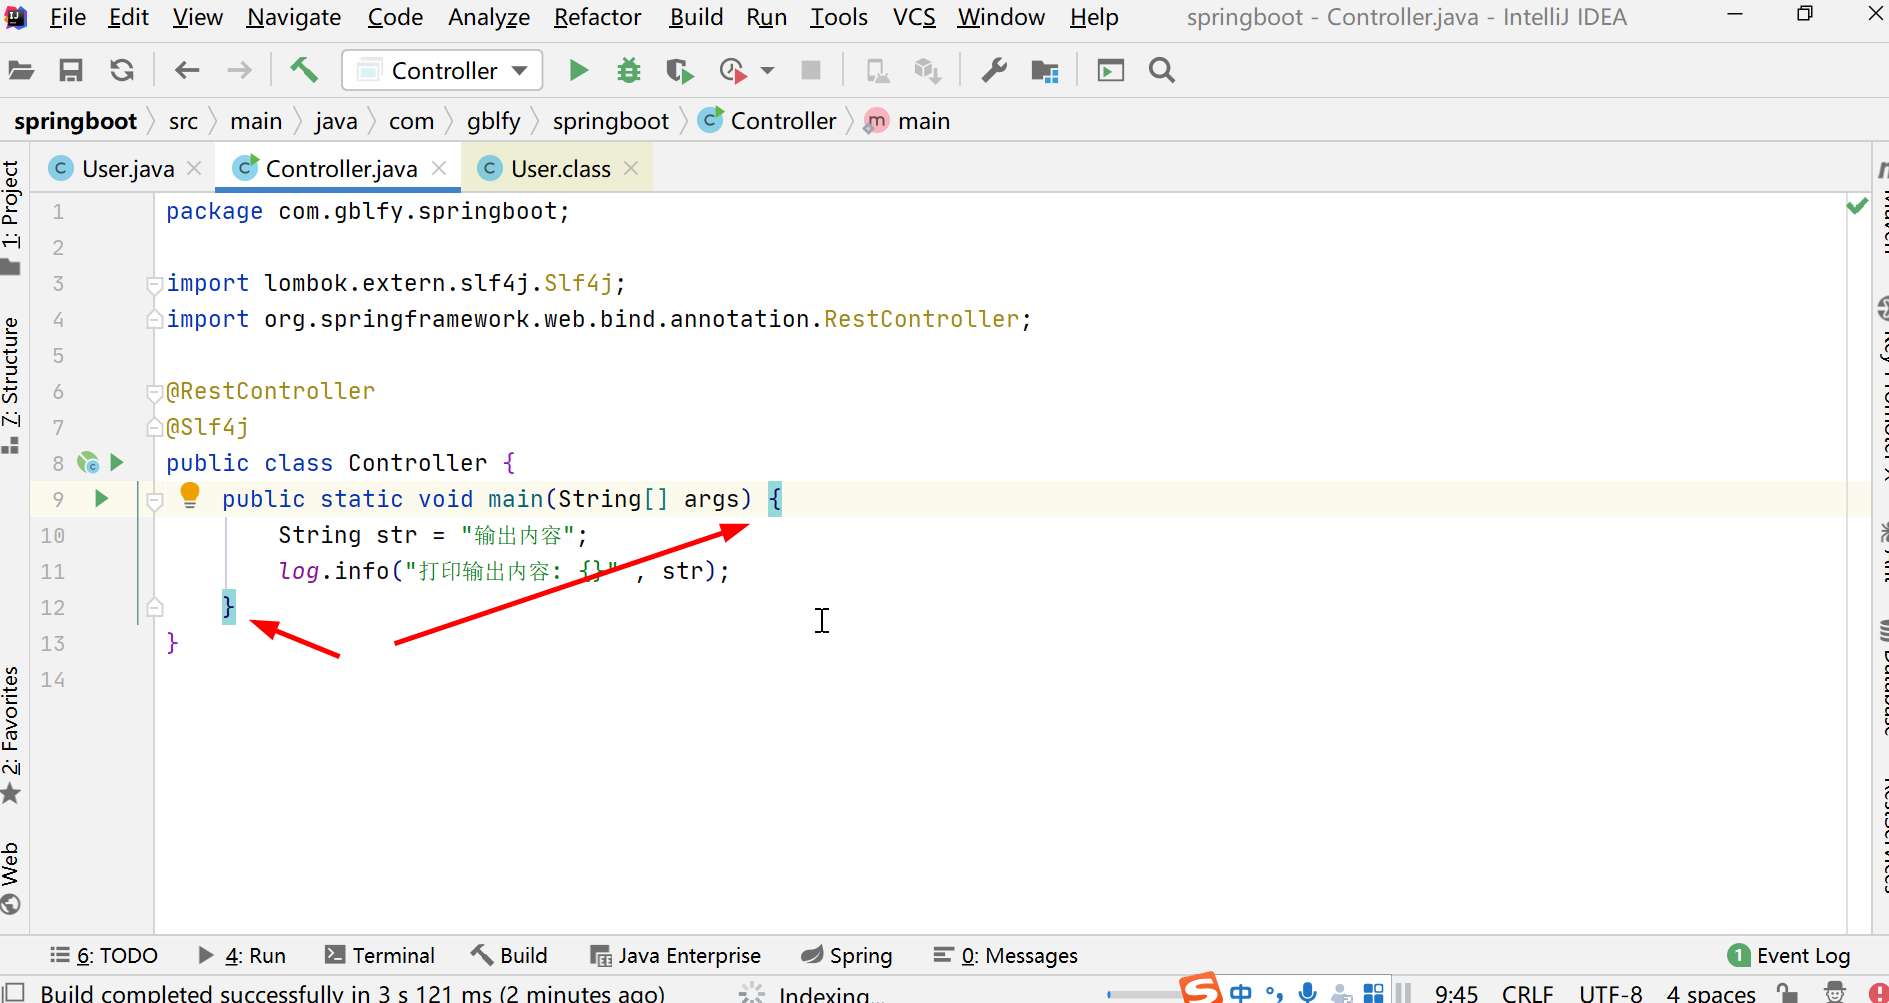This screenshot has height=1003, width=1889.
Task: Click springboot root in breadcrumb
Action: (x=75, y=121)
